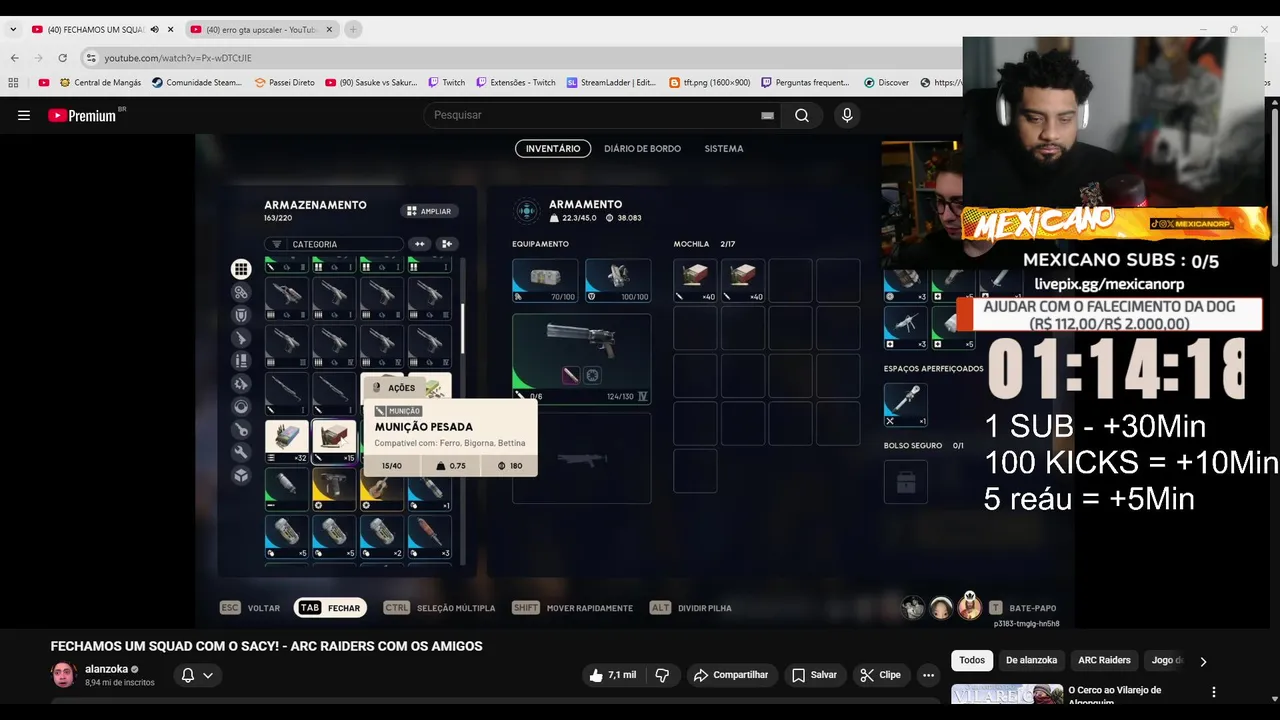This screenshot has height=720, width=1280.
Task: Switch to DIÁRIO DE BORDO tab
Action: pyautogui.click(x=642, y=148)
